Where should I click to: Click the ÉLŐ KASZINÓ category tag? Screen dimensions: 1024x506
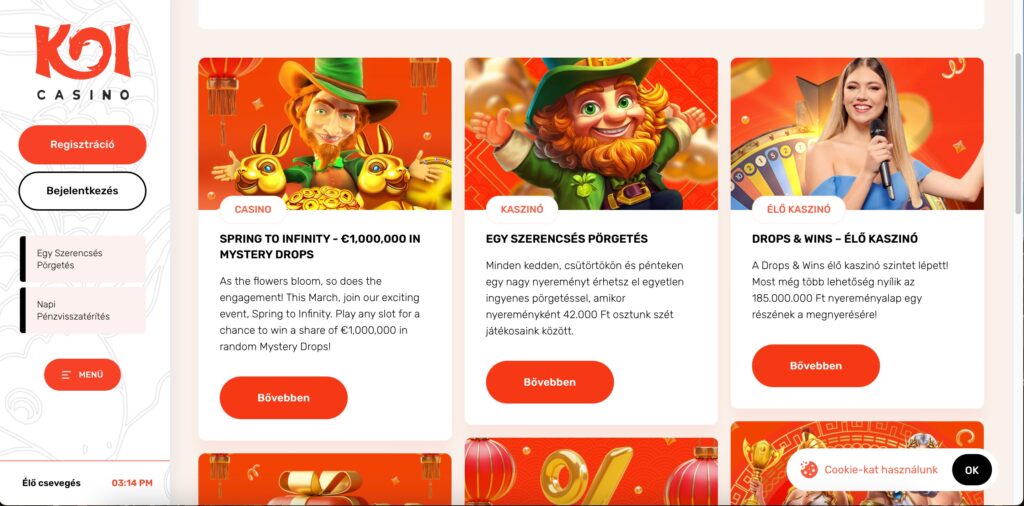(799, 210)
